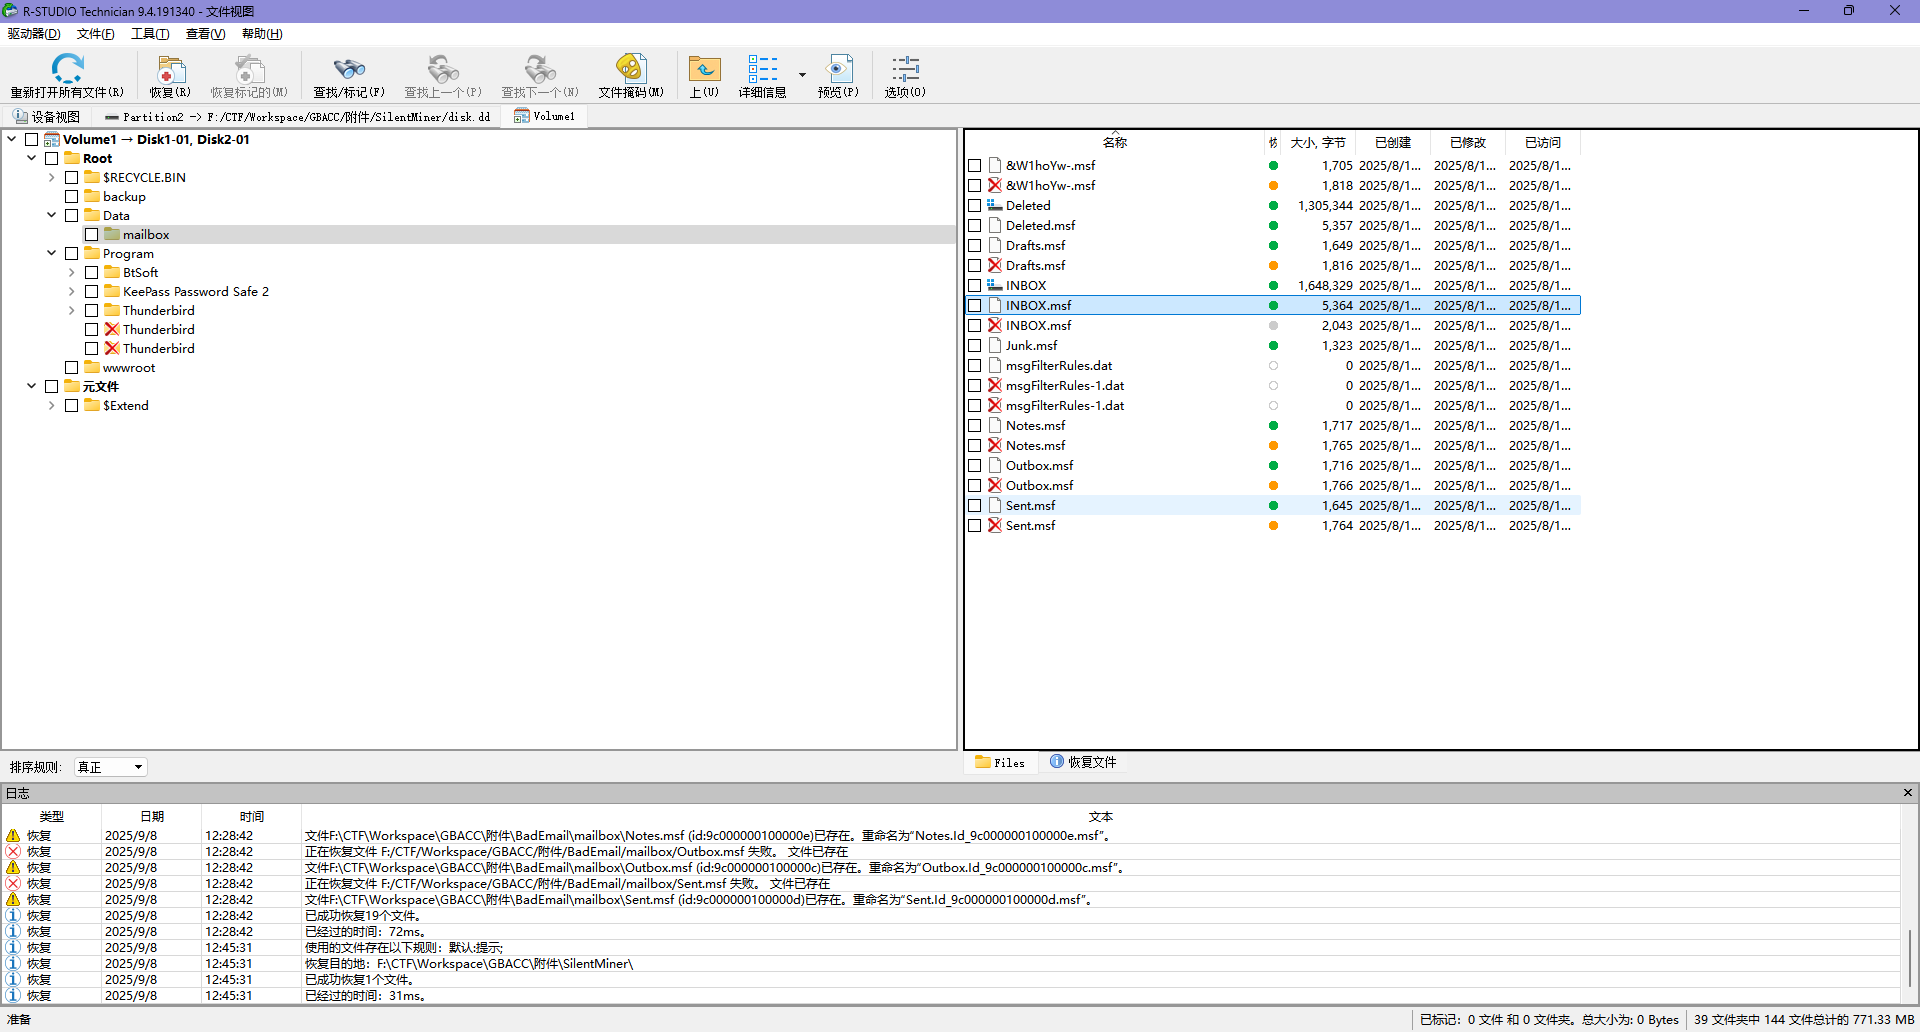Click the Recover (恢复) toolbar icon
The height and width of the screenshot is (1032, 1920).
(170, 69)
